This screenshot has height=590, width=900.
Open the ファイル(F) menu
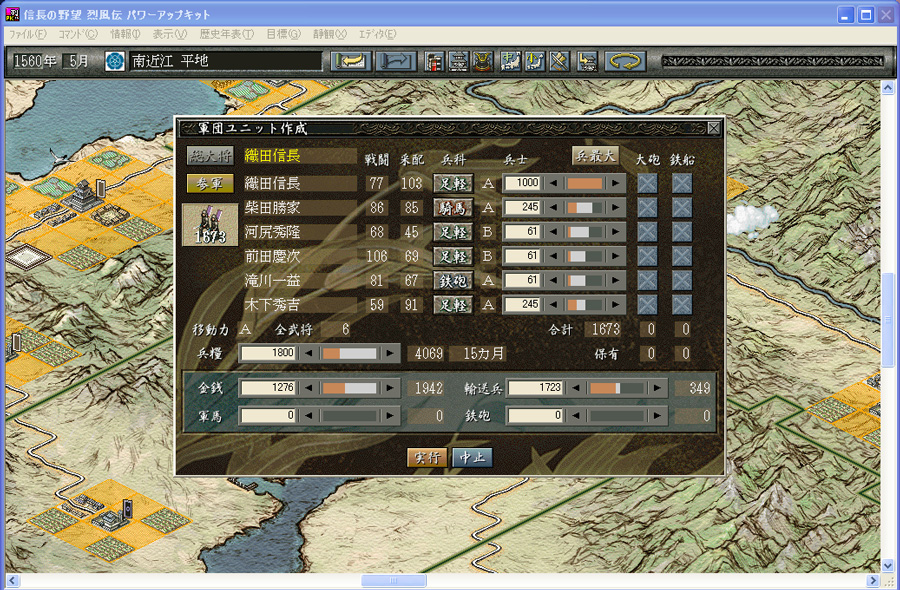[x=28, y=34]
